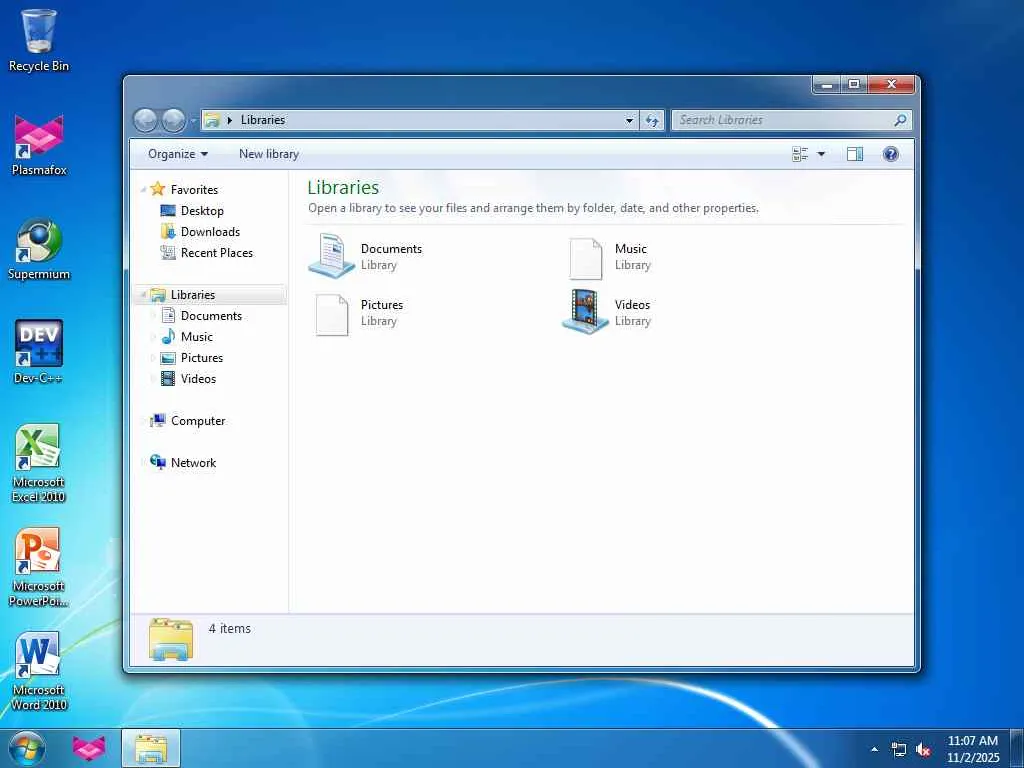
Task: Click the Libraries breadcrumb in address bar
Action: (263, 120)
